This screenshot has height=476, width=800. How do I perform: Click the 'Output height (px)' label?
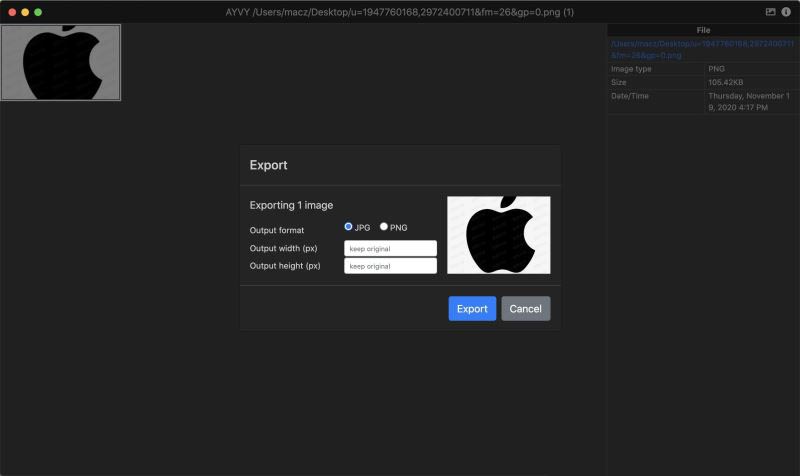[x=285, y=266]
